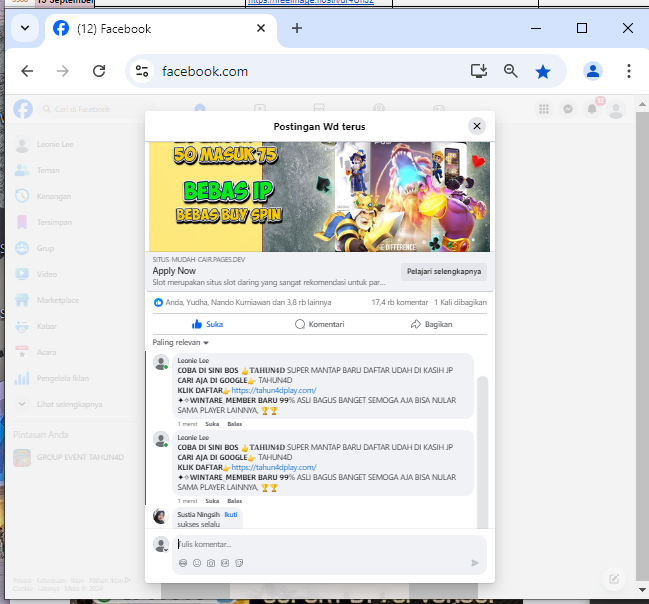The image size is (649, 604).
Task: Open the tab search dropdown arrow
Action: pos(25,28)
